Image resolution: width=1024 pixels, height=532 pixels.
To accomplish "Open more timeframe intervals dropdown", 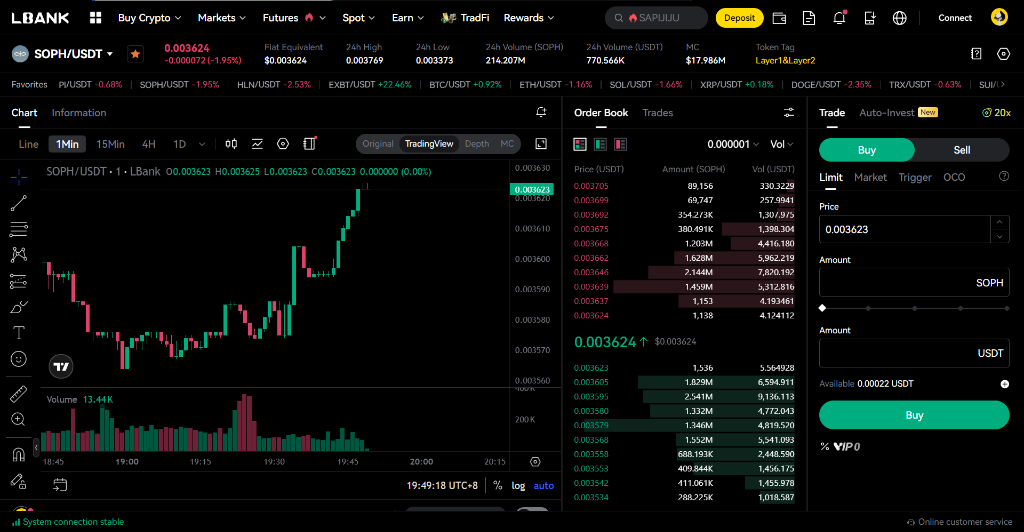I will [202, 144].
